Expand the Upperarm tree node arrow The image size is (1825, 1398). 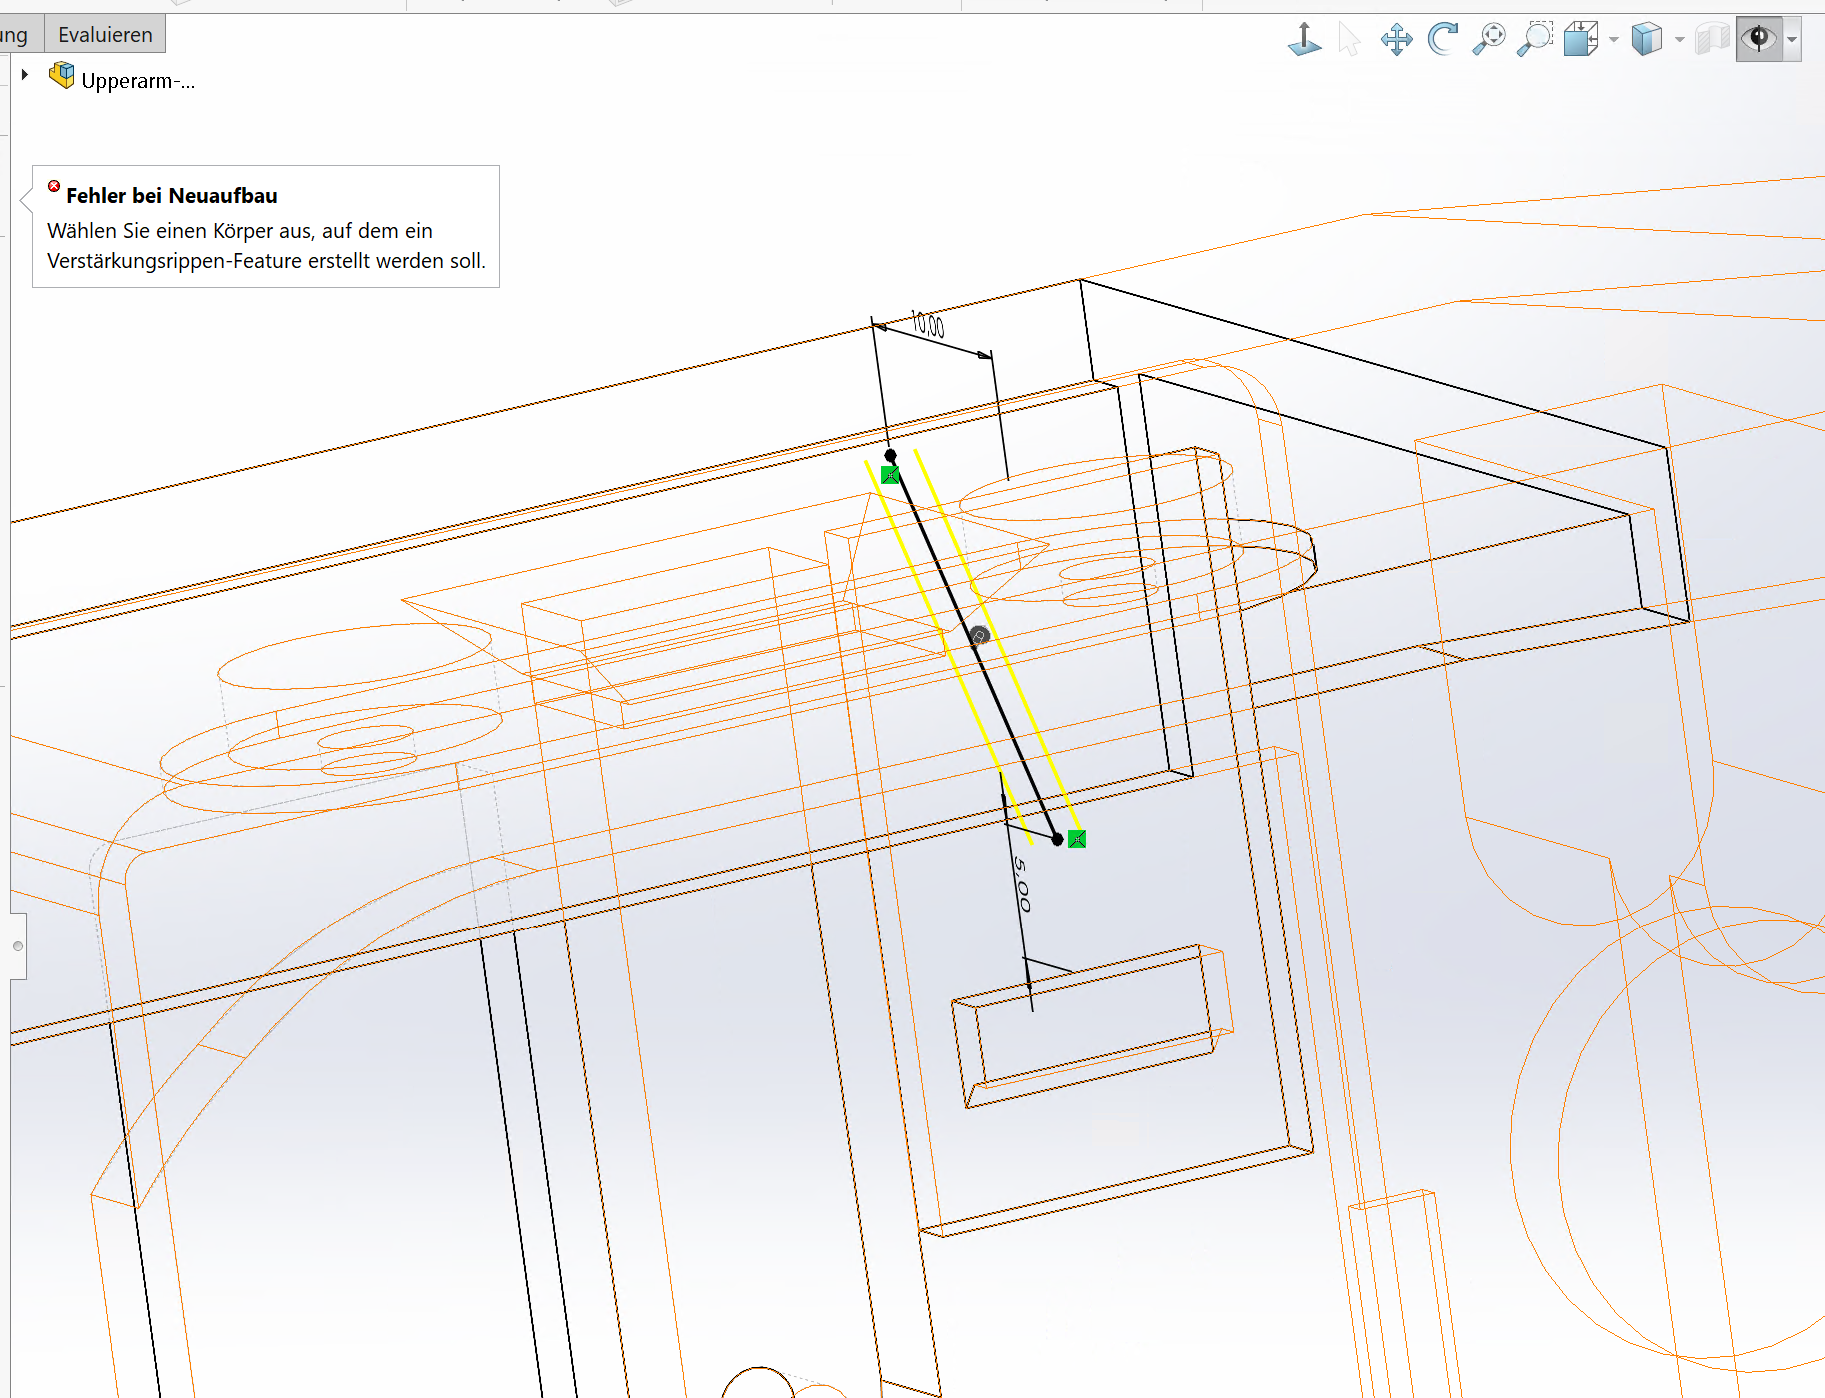(x=25, y=75)
